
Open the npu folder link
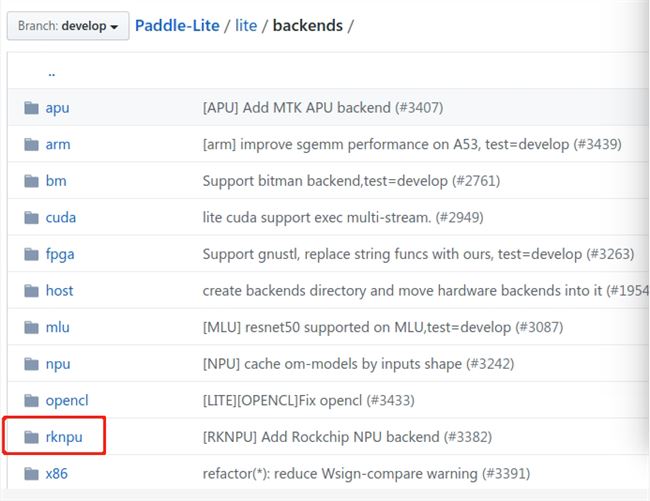click(x=58, y=365)
